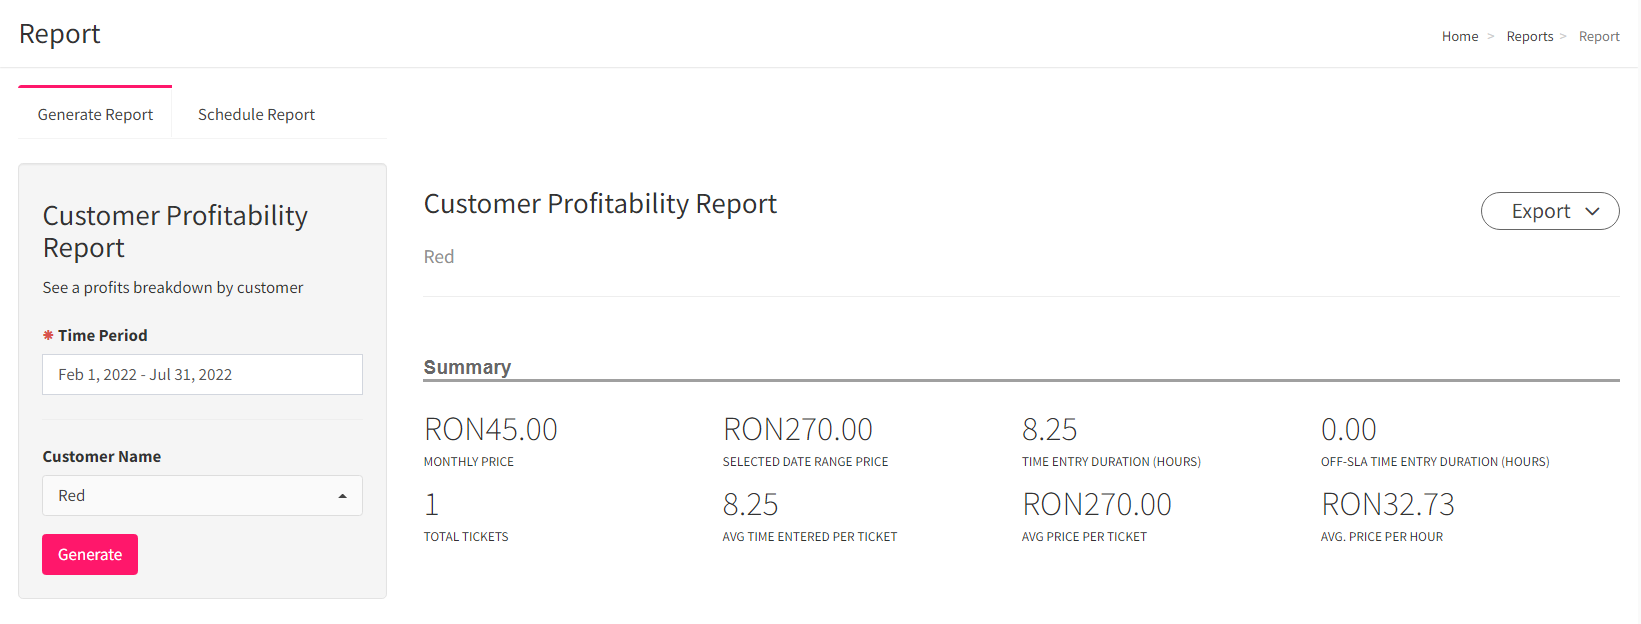The width and height of the screenshot is (1641, 624).
Task: Switch to the Schedule Report tab
Action: point(256,114)
